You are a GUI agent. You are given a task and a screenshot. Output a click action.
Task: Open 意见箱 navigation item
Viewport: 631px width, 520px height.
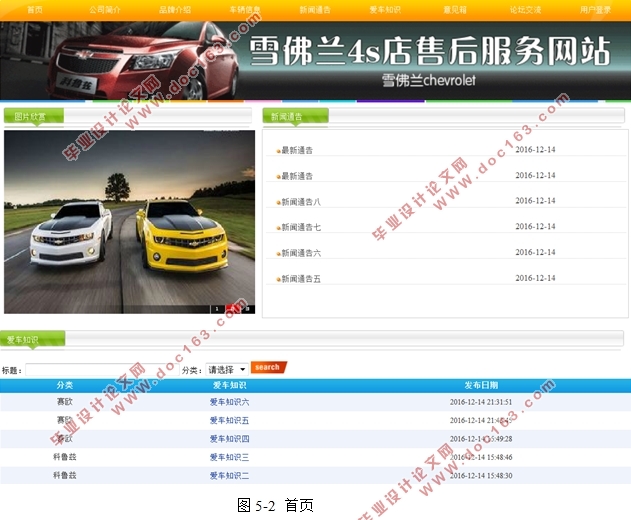455,10
